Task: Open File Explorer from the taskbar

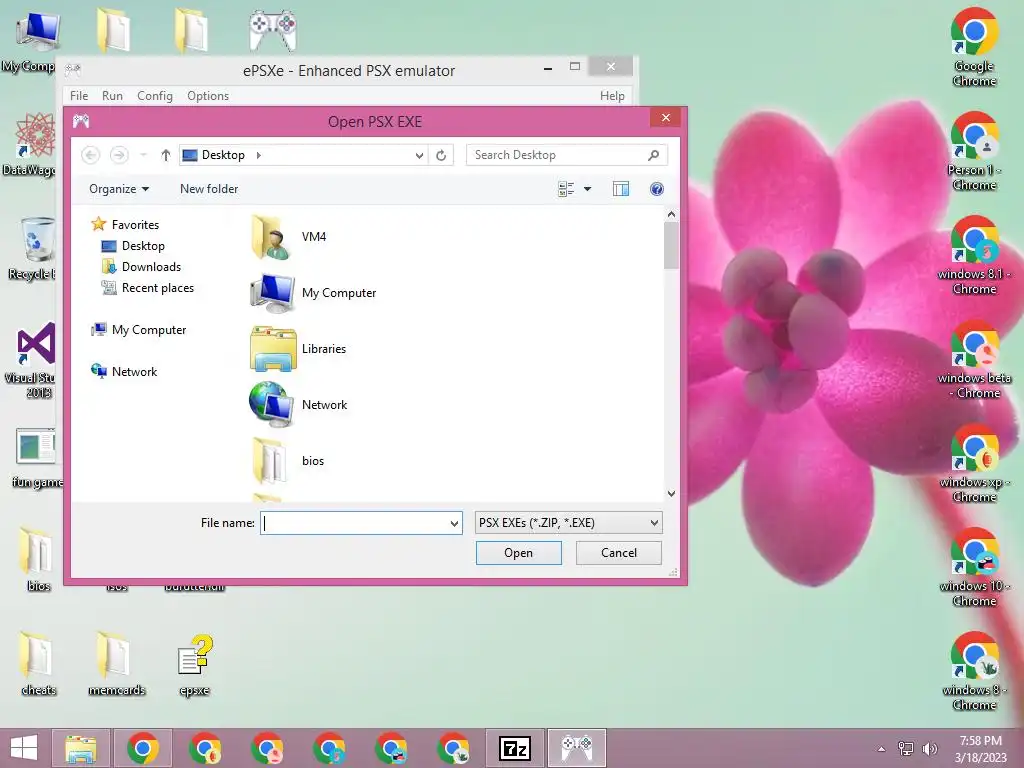Action: (81, 748)
